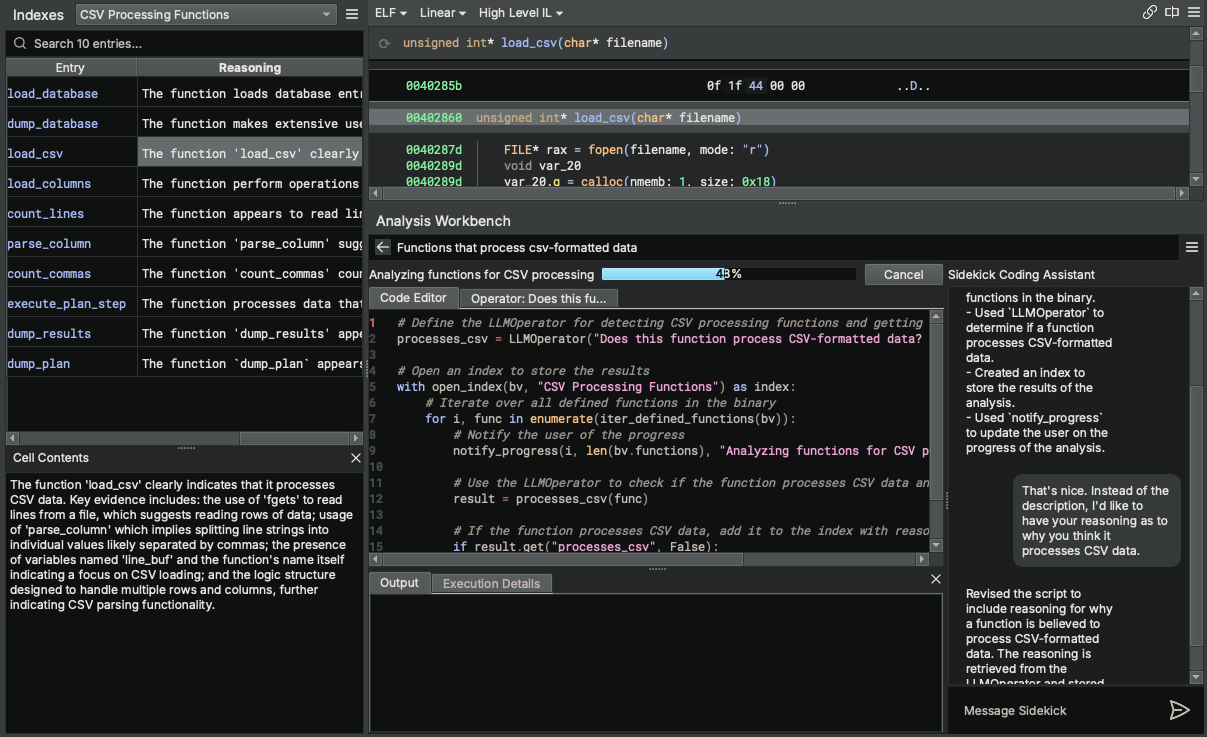Select the parse_column entry
This screenshot has width=1207, height=737.
[x=71, y=243]
